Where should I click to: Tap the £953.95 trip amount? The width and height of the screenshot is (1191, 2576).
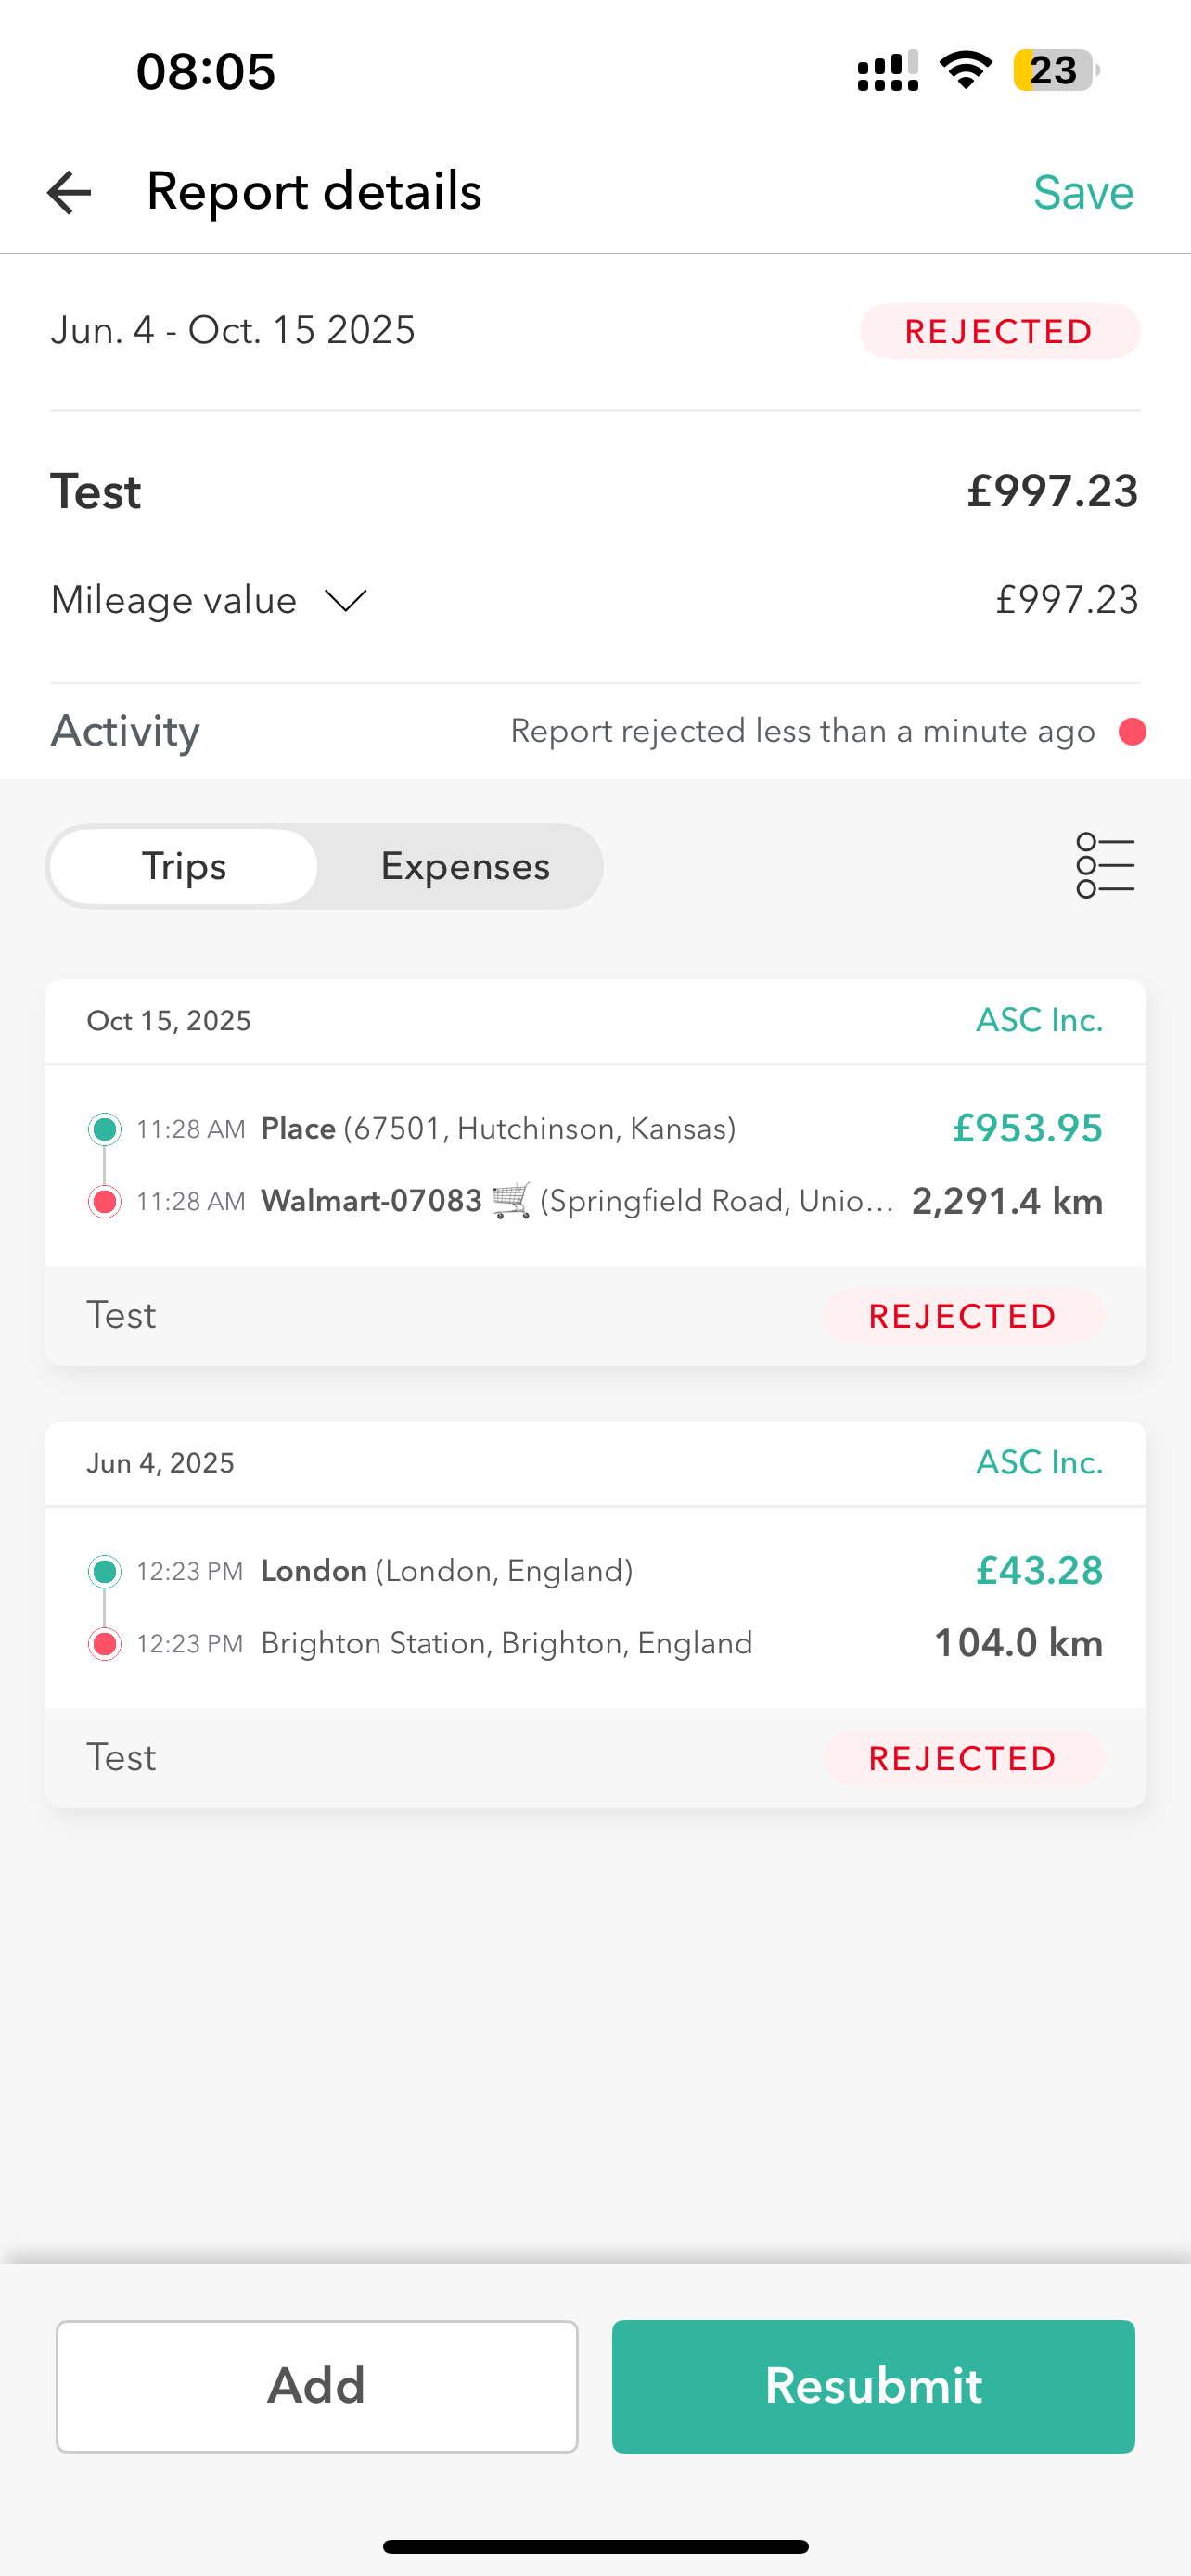[1027, 1128]
